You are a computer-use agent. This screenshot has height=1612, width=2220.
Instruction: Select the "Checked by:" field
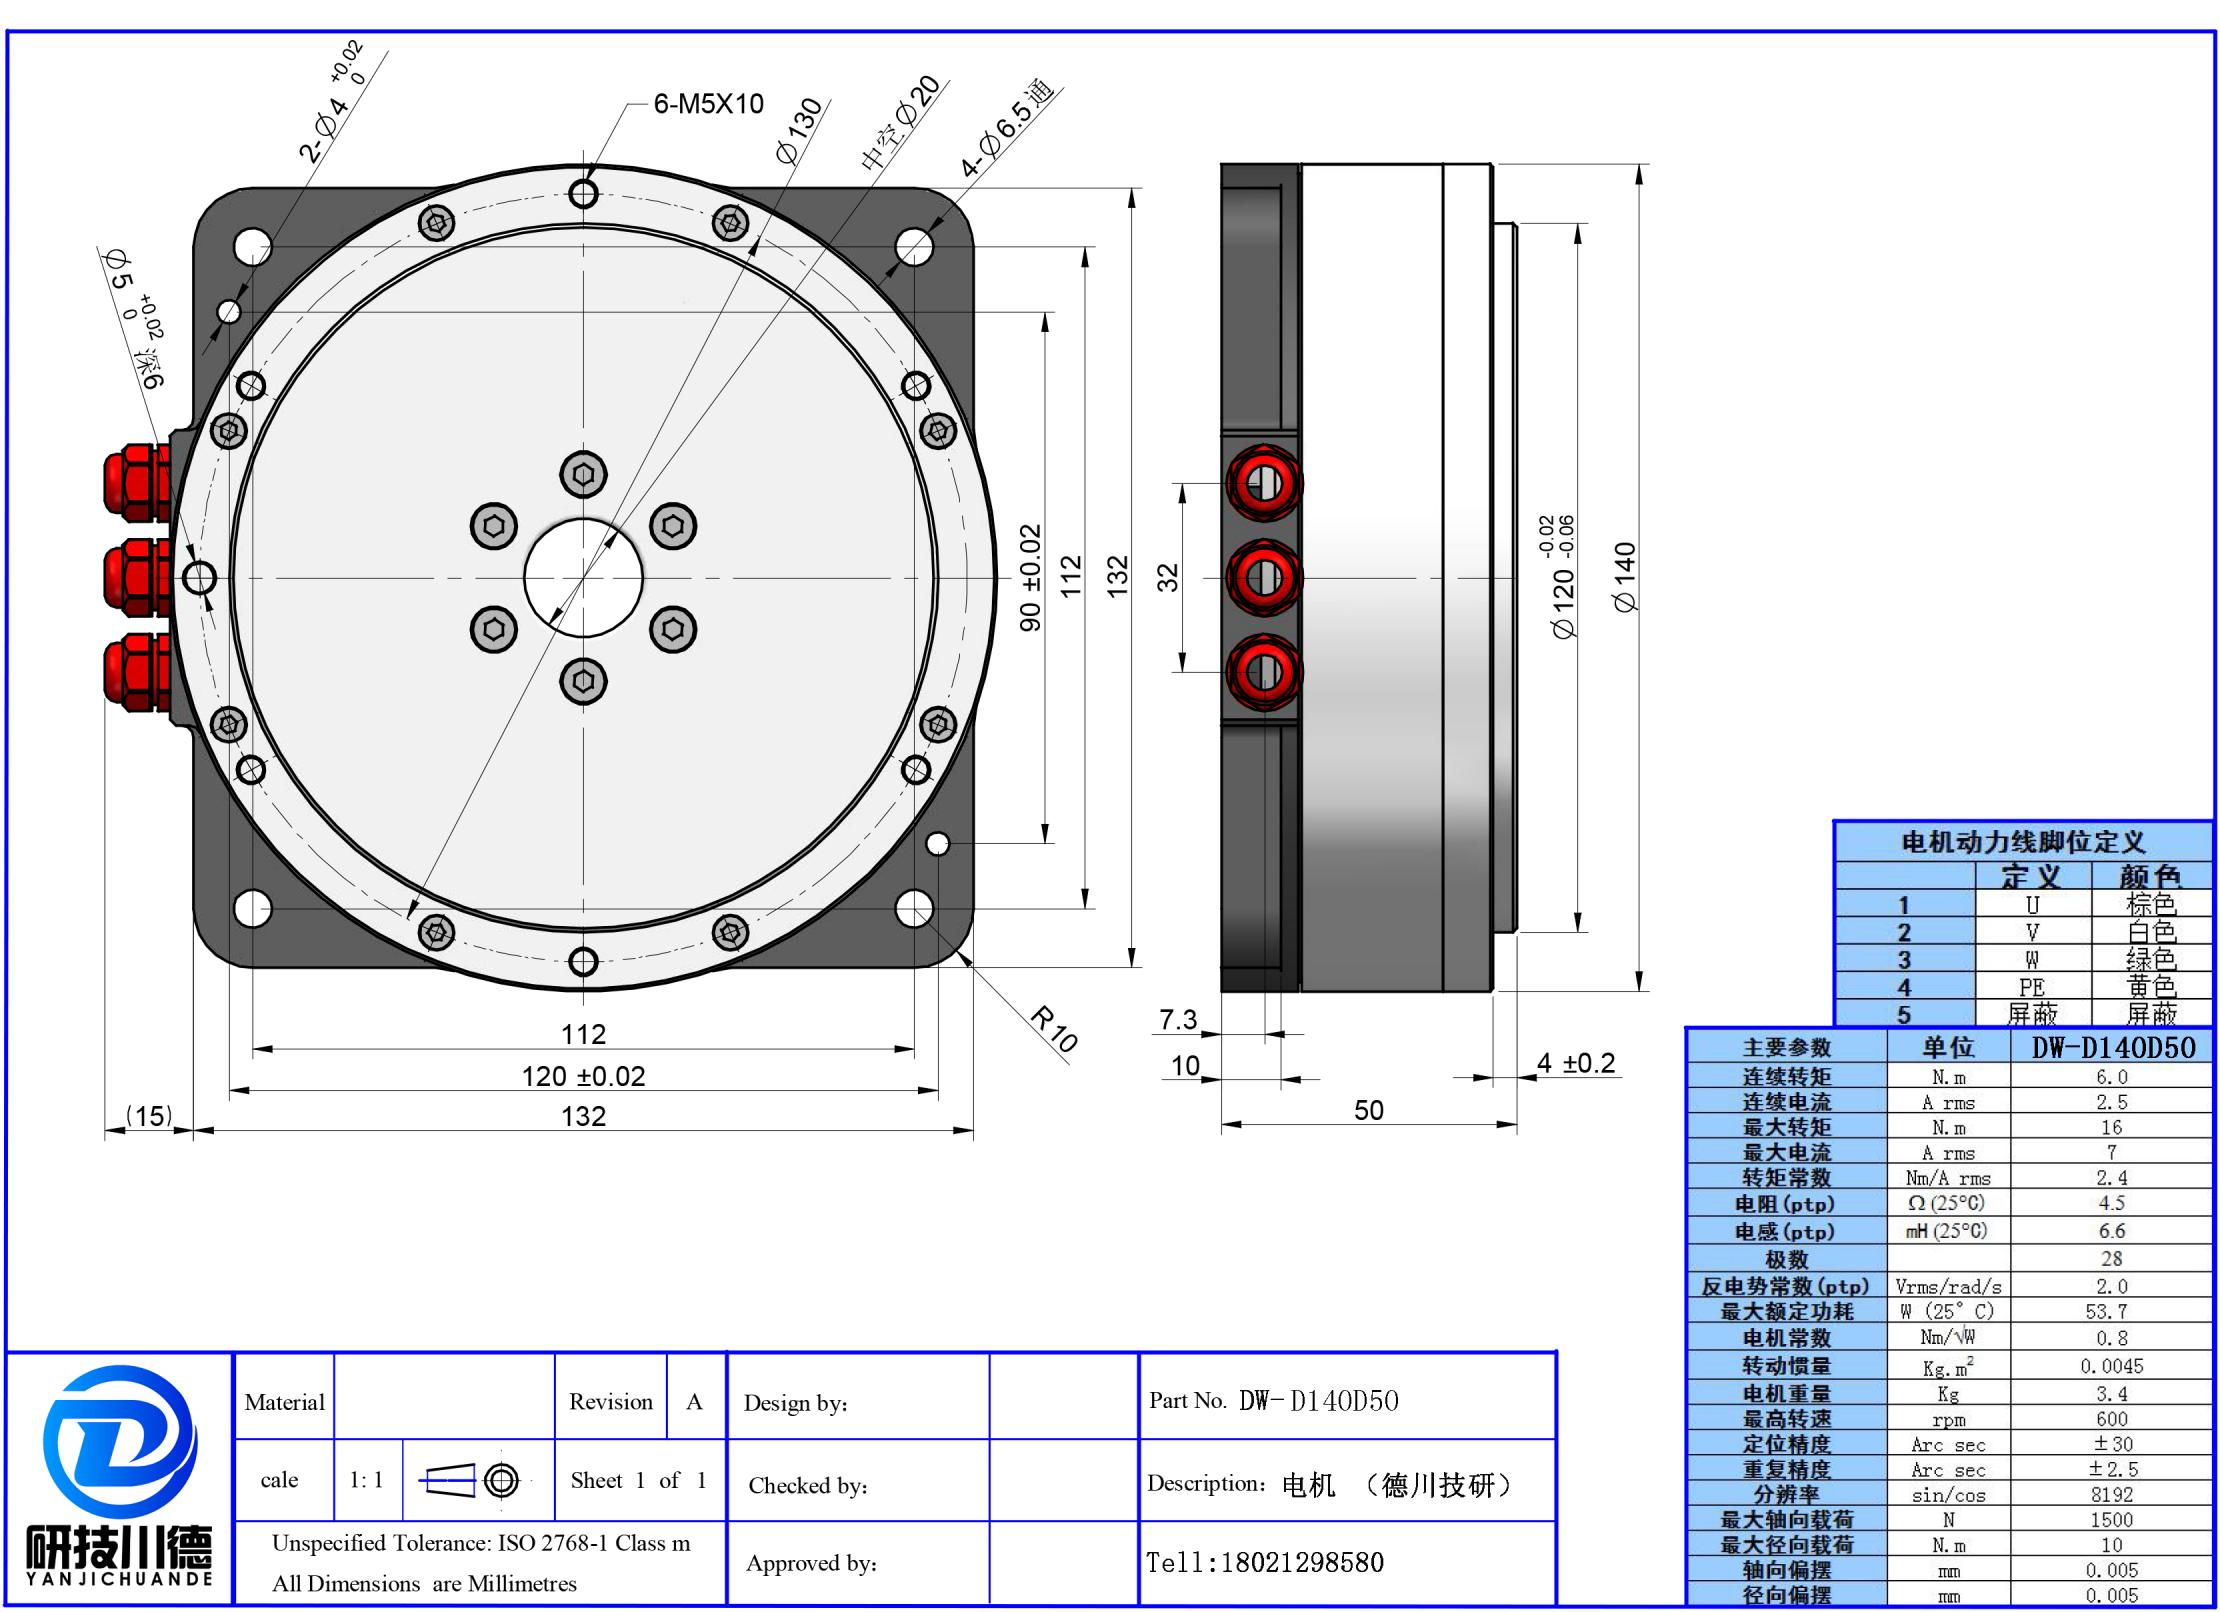click(808, 1486)
